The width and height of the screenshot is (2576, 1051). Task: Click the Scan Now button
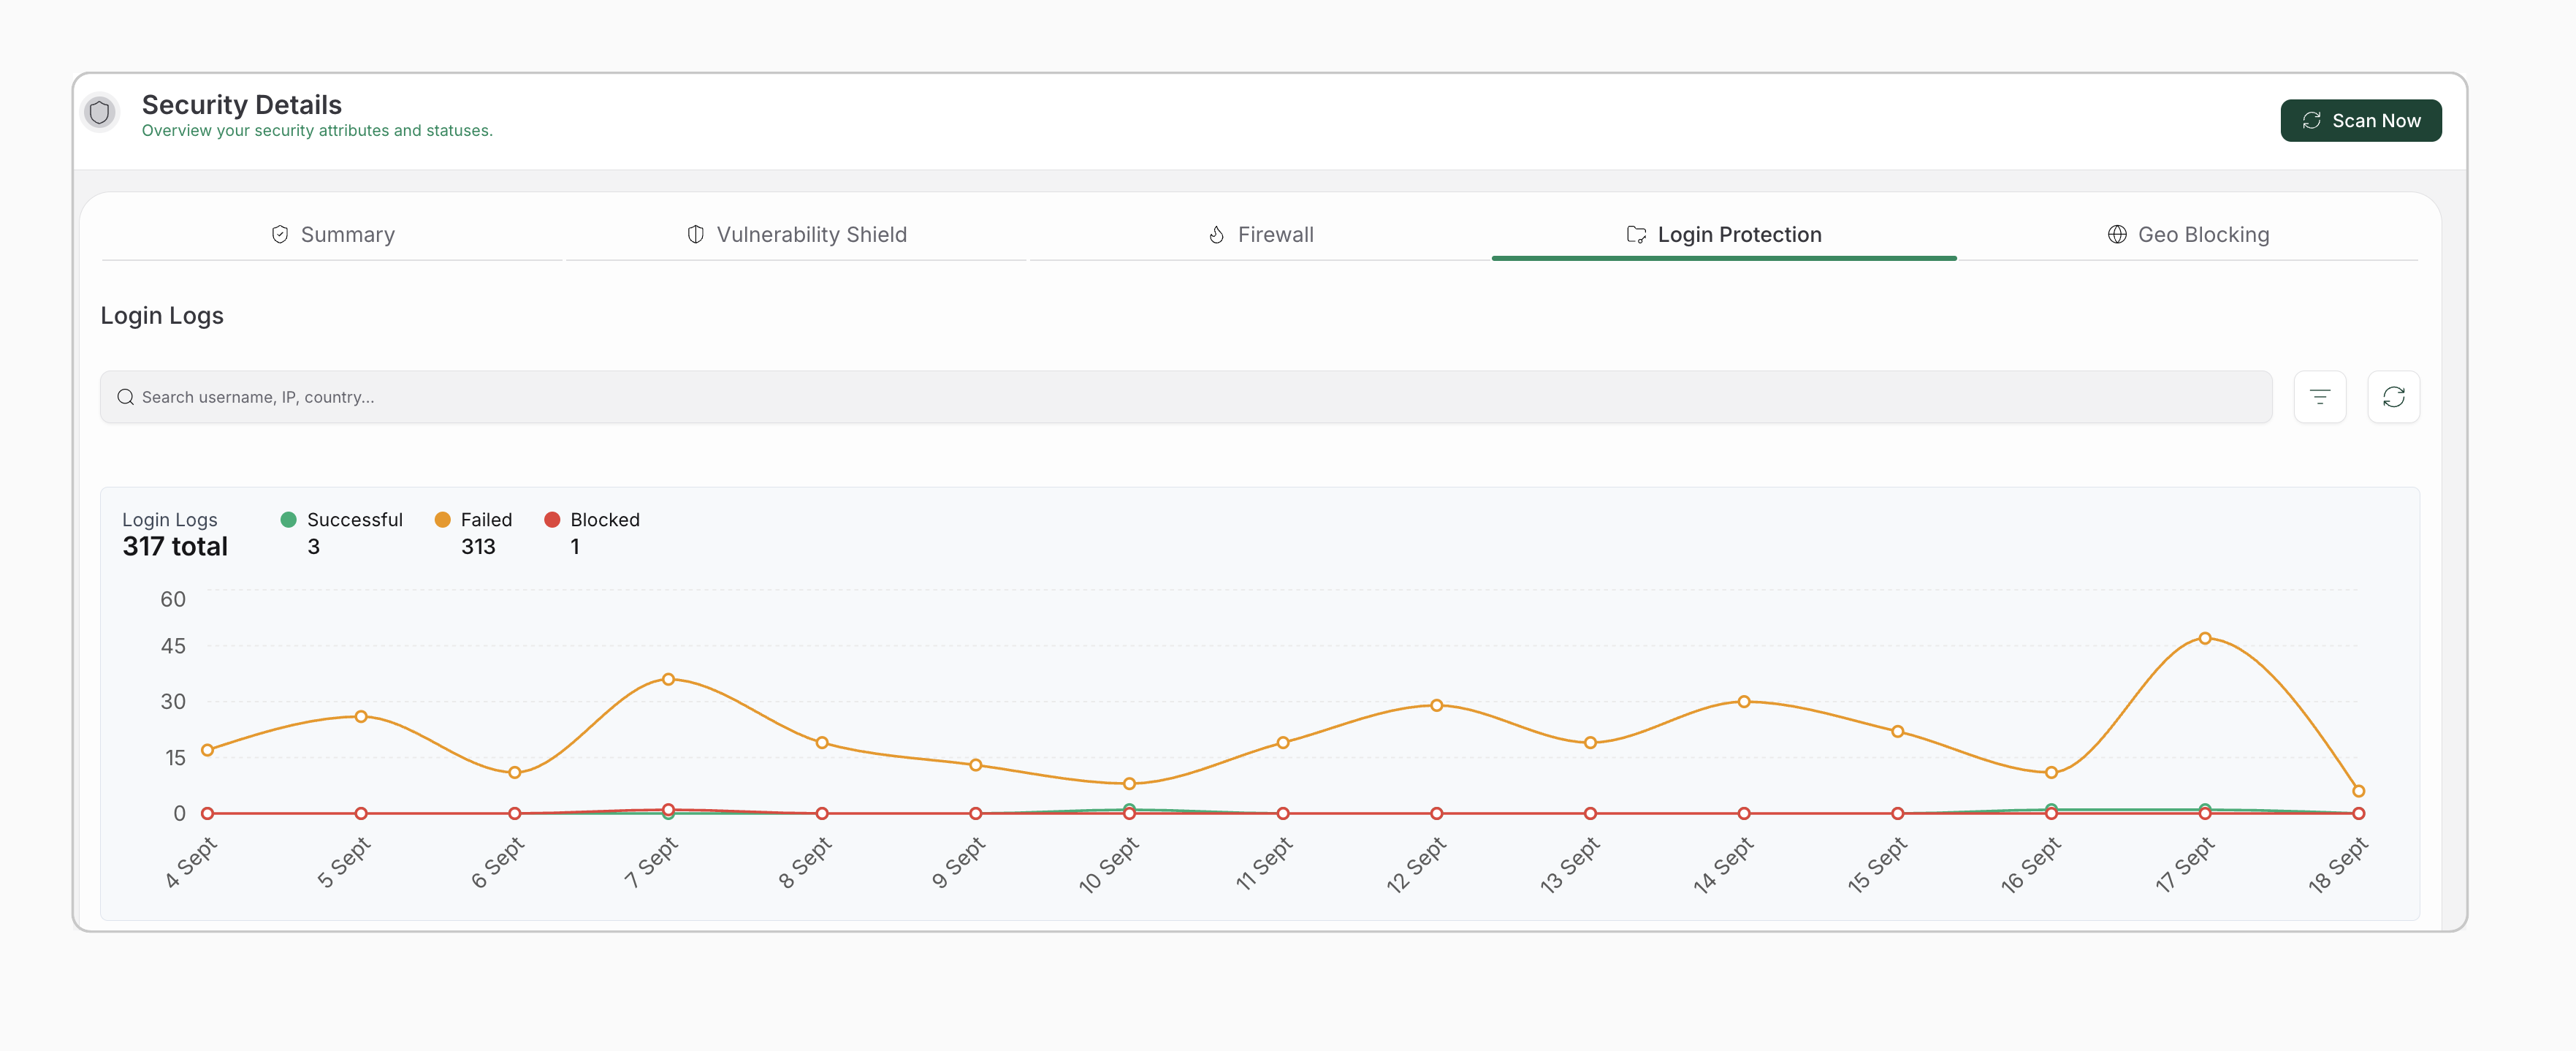point(2360,120)
